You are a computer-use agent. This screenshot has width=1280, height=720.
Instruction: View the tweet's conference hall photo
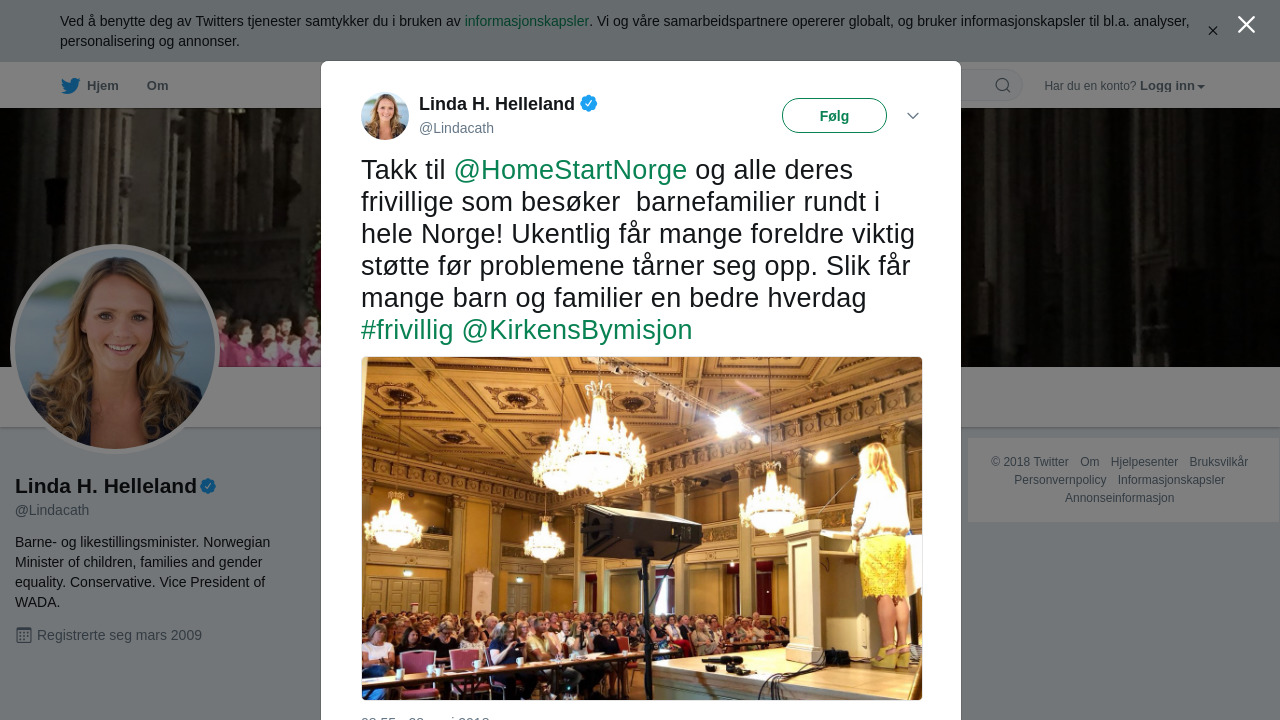click(642, 528)
